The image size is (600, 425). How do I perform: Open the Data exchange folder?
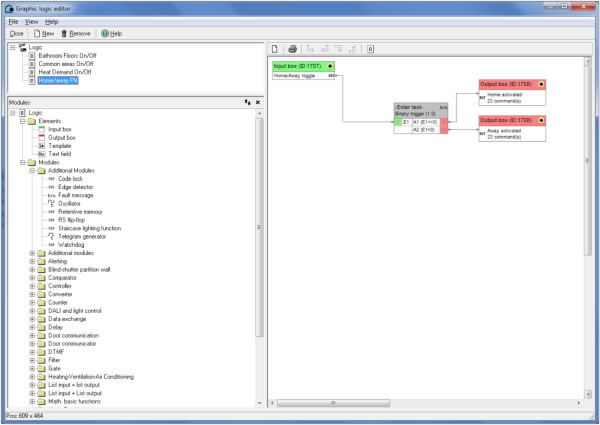[x=67, y=319]
